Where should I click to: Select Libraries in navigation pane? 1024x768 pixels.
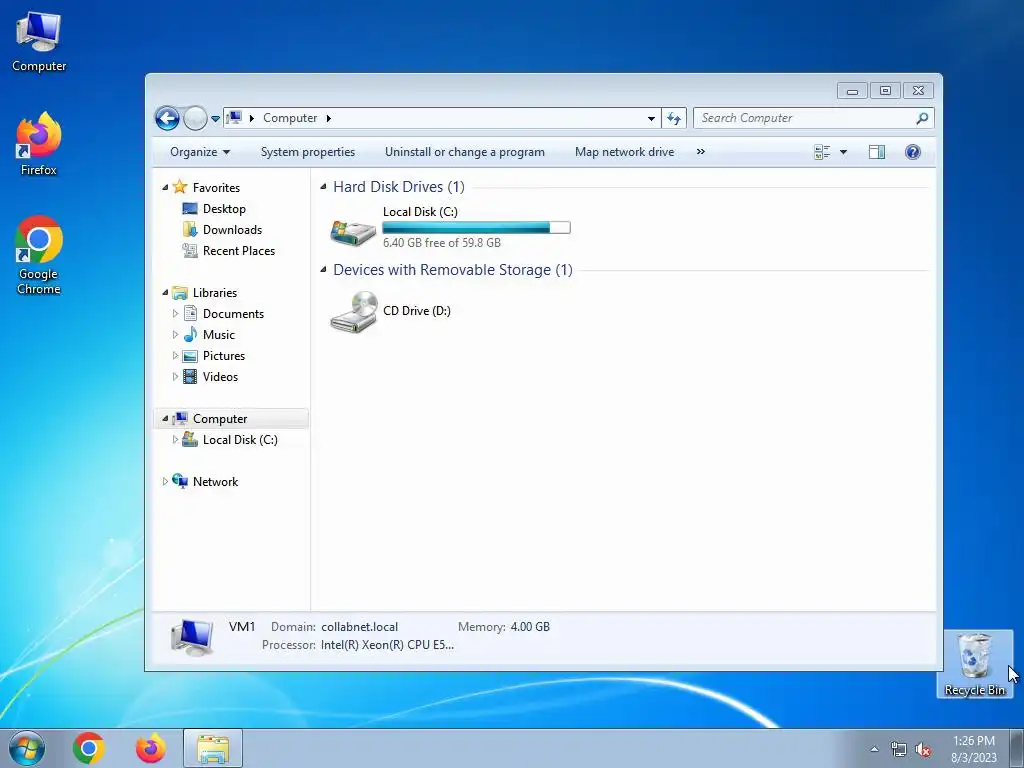point(214,293)
